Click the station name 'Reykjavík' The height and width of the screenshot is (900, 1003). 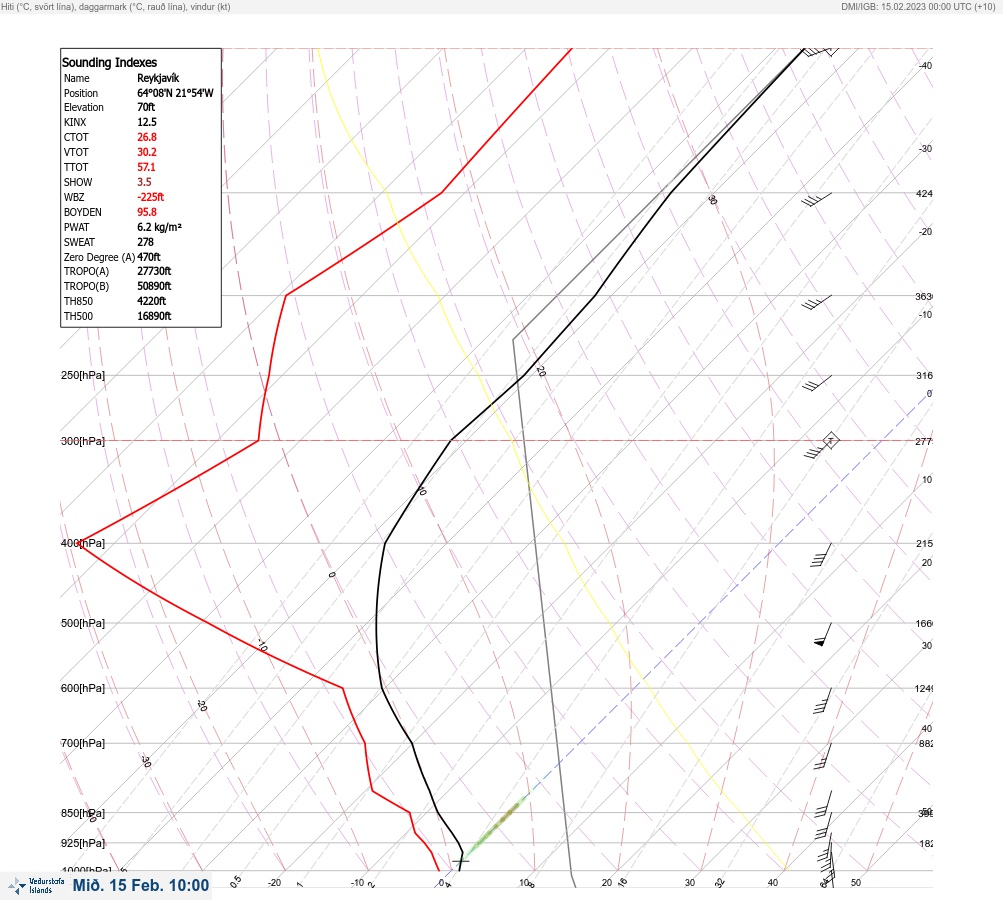tap(158, 78)
